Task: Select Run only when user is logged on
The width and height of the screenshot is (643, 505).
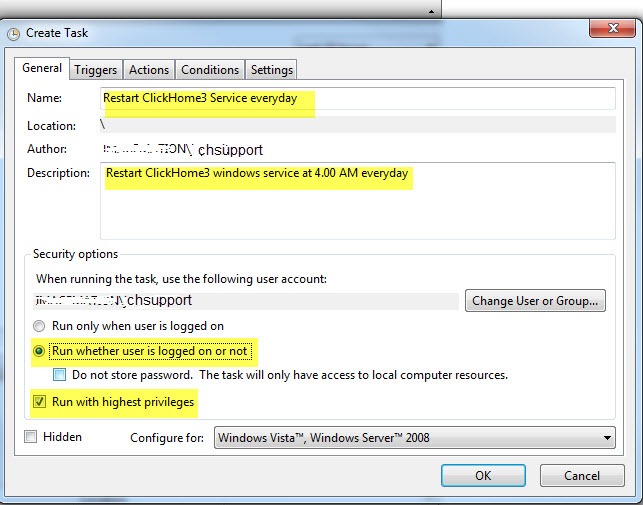Action: pyautogui.click(x=40, y=326)
